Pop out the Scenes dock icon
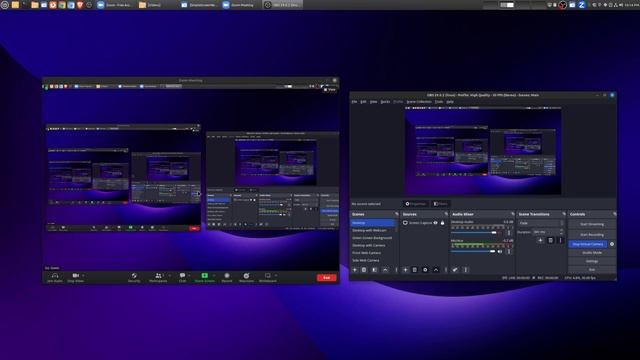Screen dimensions: 640x360 pyautogui.click(x=396, y=214)
